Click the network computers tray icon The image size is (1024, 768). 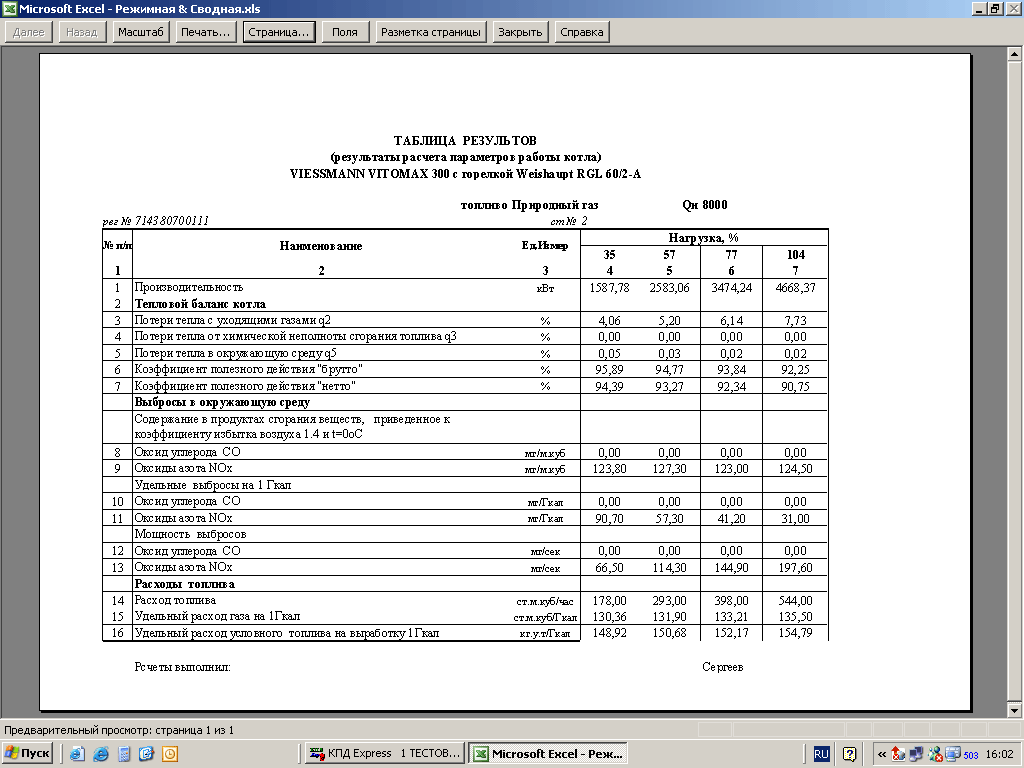pos(916,754)
